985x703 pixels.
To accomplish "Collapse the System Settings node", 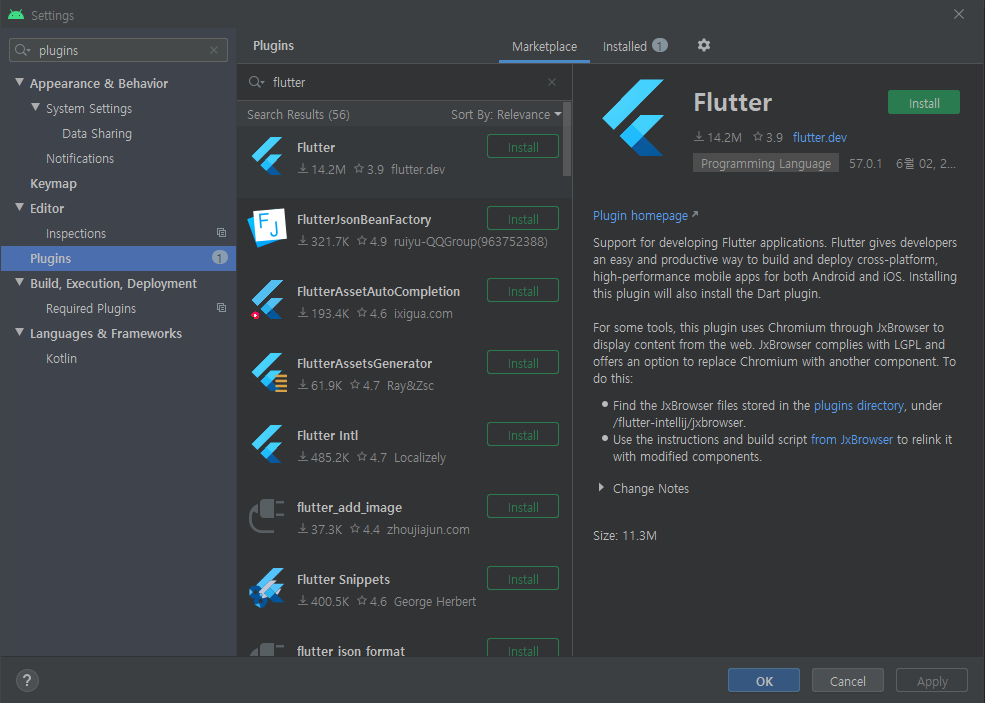I will 36,107.
